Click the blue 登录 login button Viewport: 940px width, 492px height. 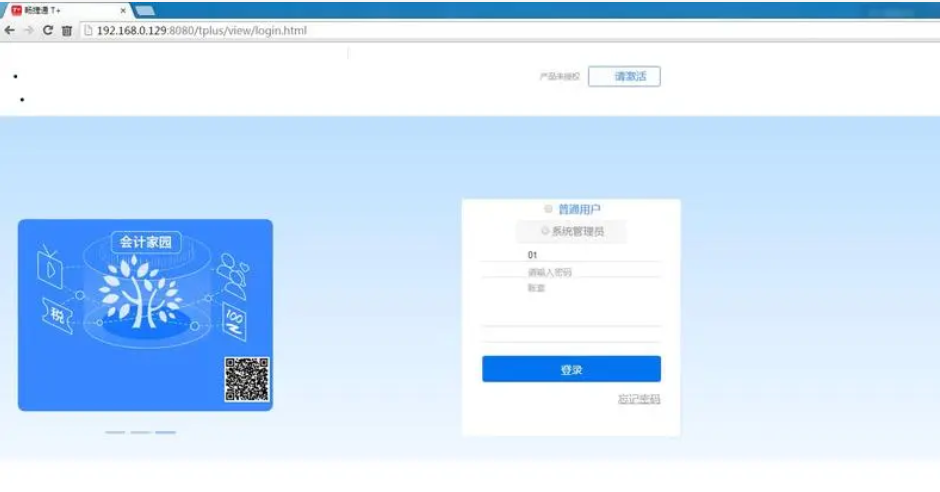click(571, 369)
